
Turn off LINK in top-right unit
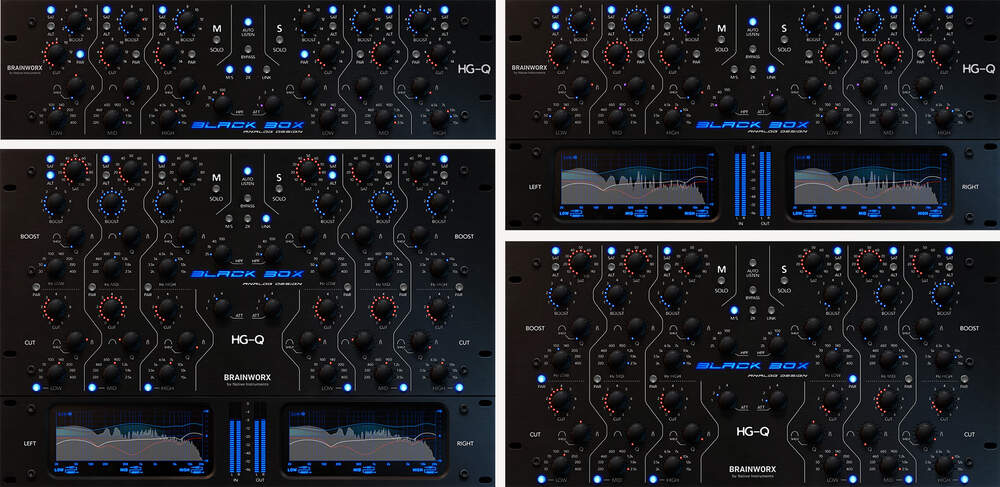(771, 69)
